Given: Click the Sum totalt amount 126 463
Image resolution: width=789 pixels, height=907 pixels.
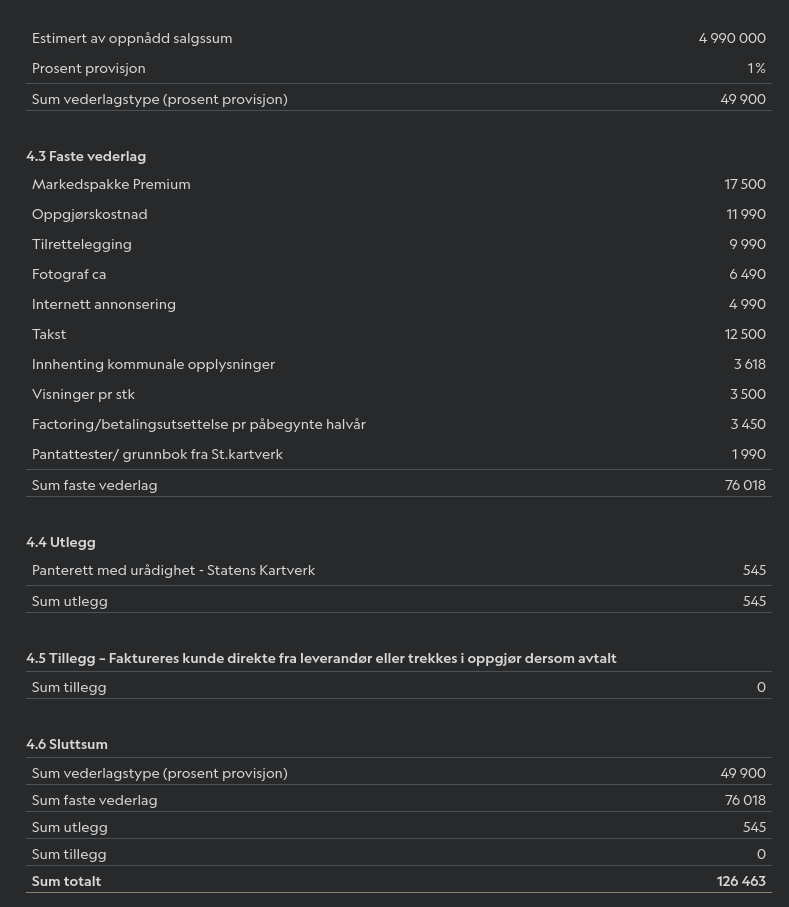Looking at the screenshot, I should point(741,881).
